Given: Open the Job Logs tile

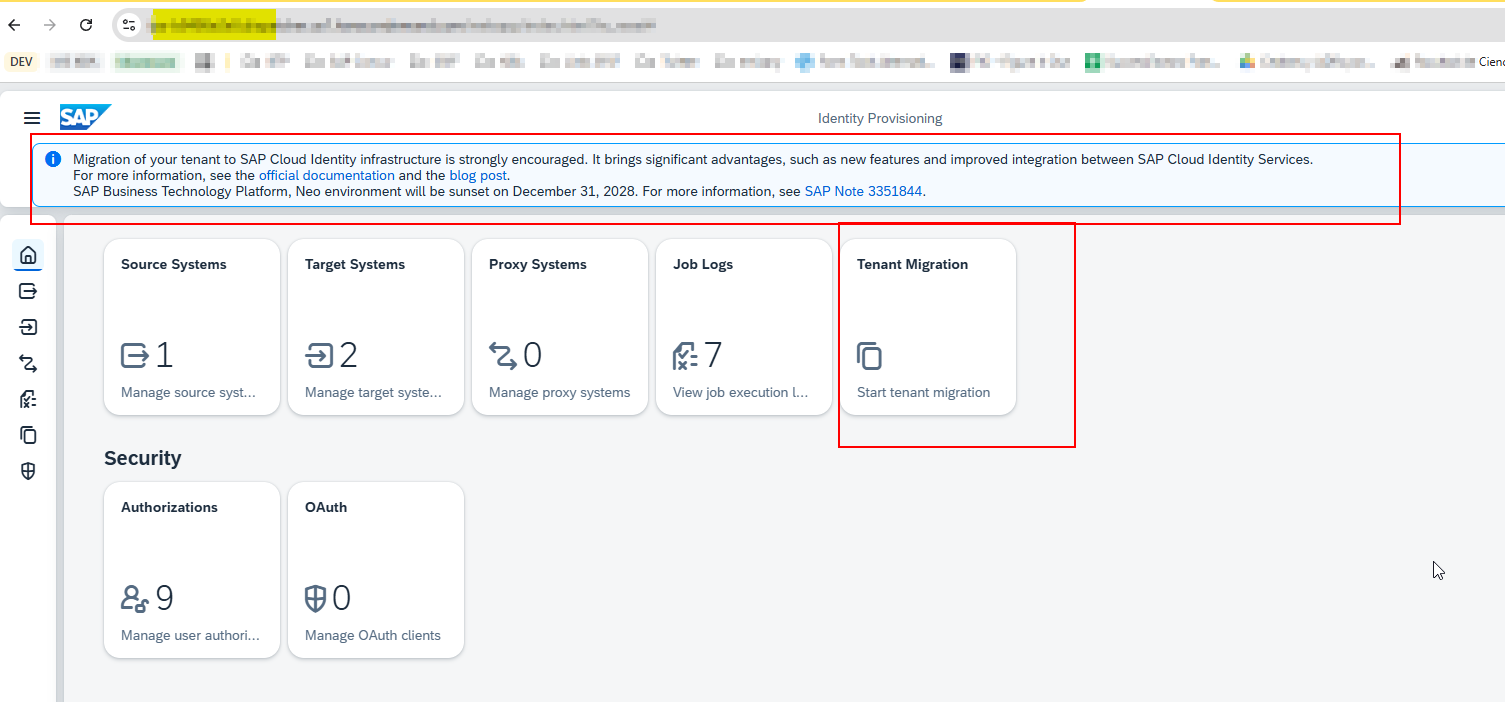Looking at the screenshot, I should [744, 327].
